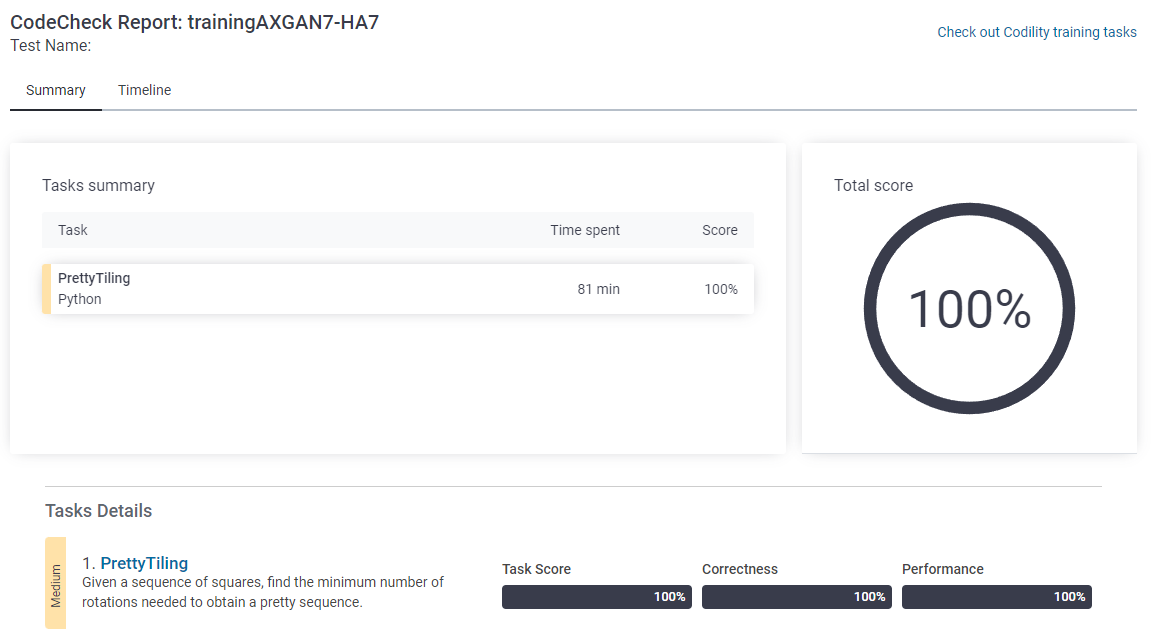Image resolution: width=1157 pixels, height=632 pixels.
Task: Click the Python language label
Action: tap(80, 299)
